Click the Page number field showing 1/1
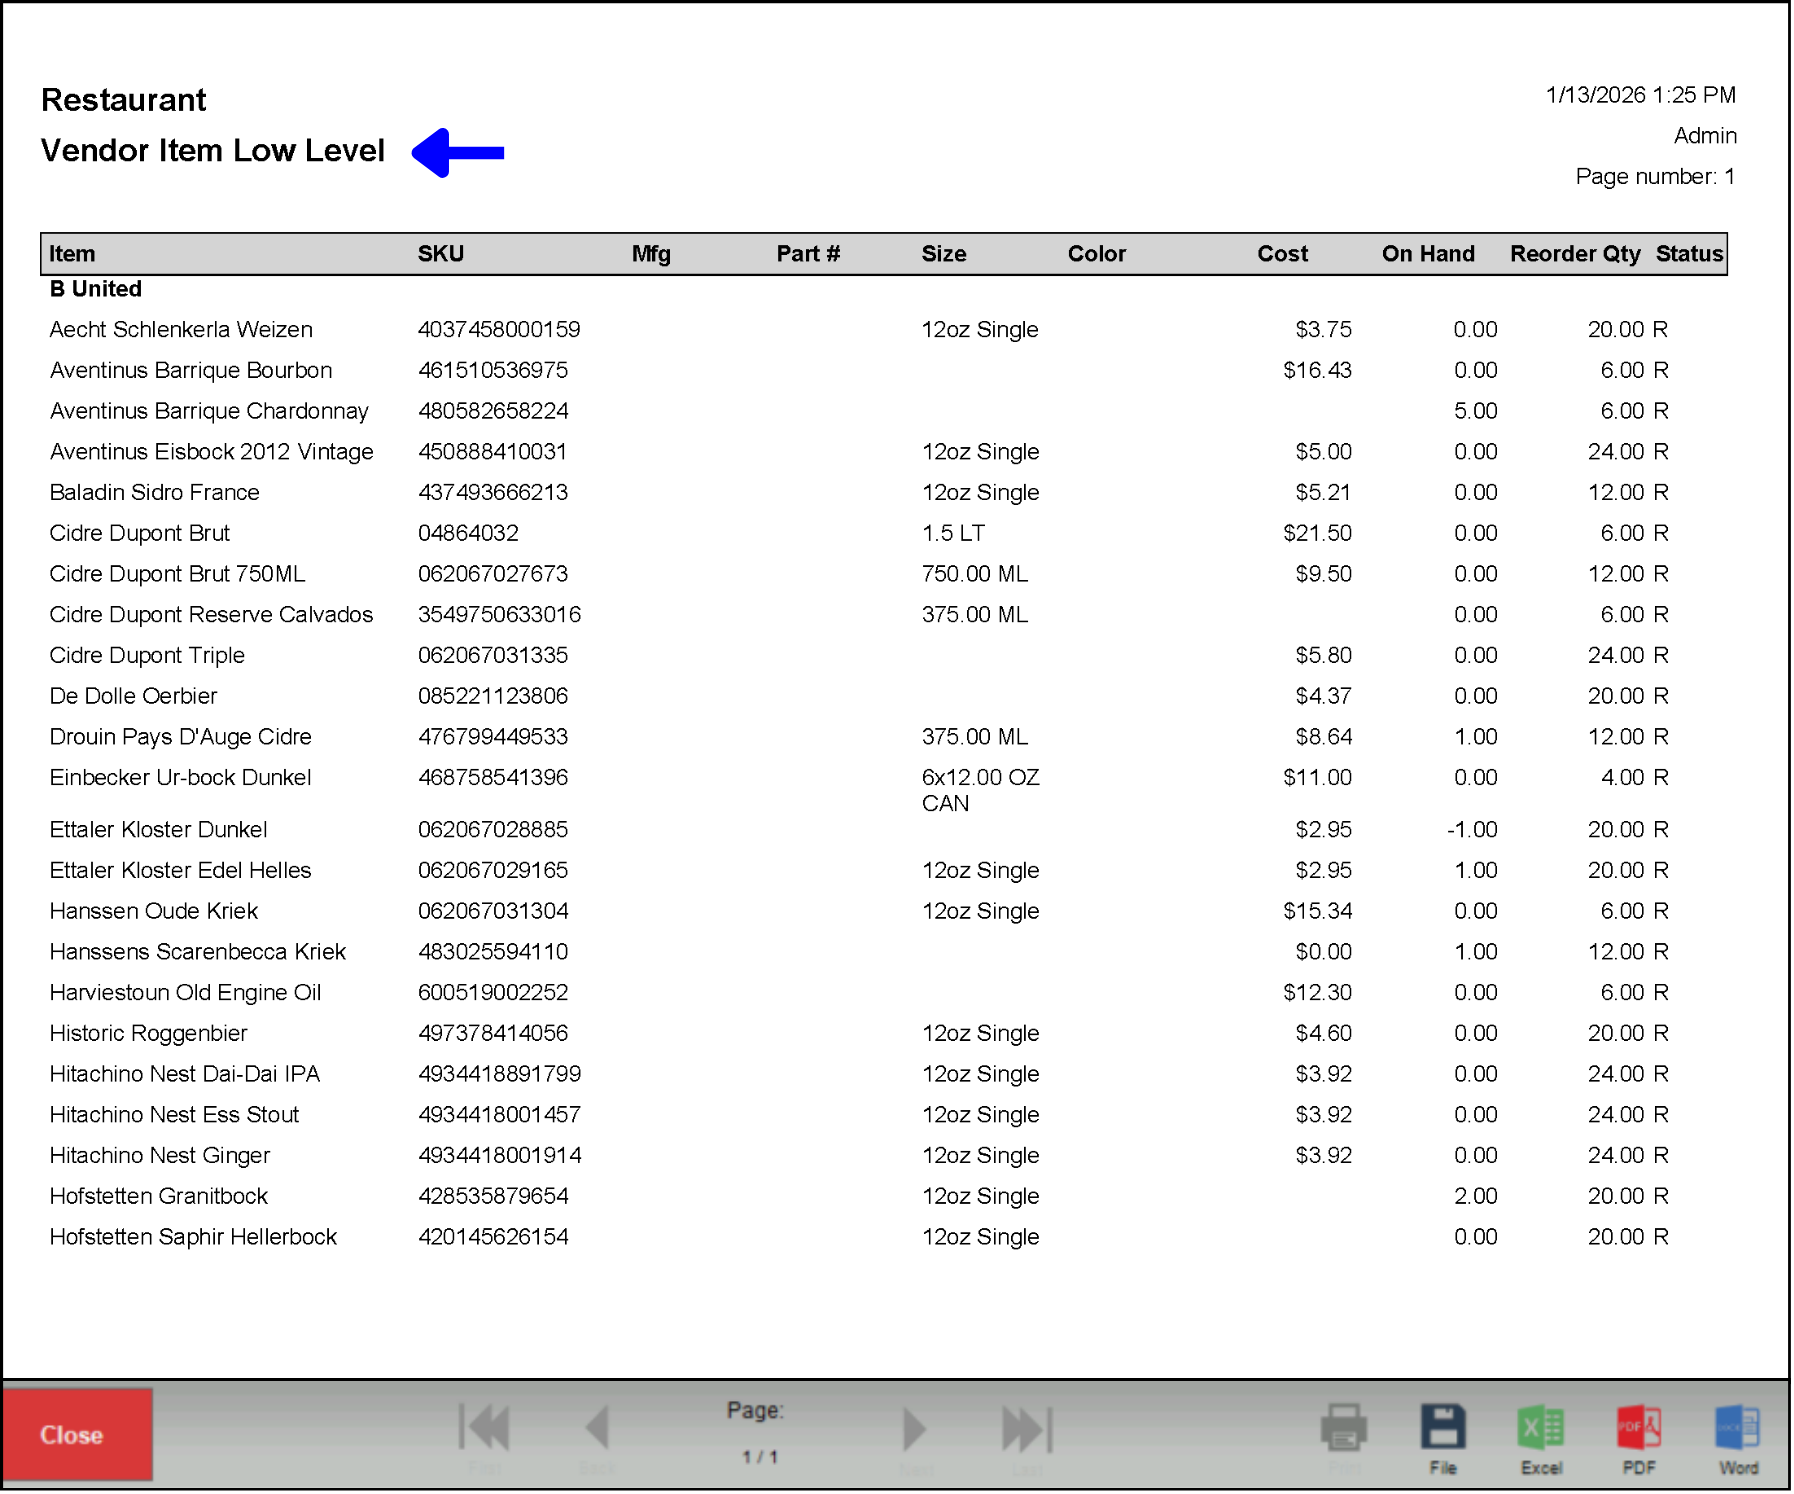The image size is (1794, 1494). [x=758, y=1457]
